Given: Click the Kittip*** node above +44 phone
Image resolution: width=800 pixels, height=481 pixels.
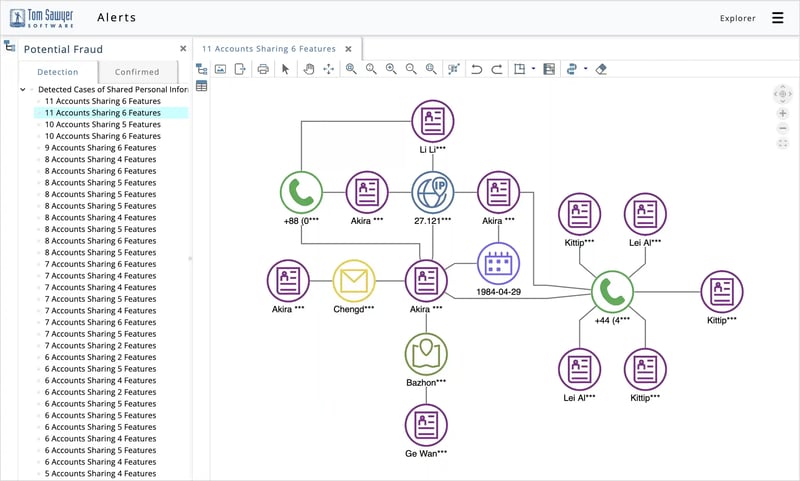Looking at the screenshot, I should click(580, 214).
